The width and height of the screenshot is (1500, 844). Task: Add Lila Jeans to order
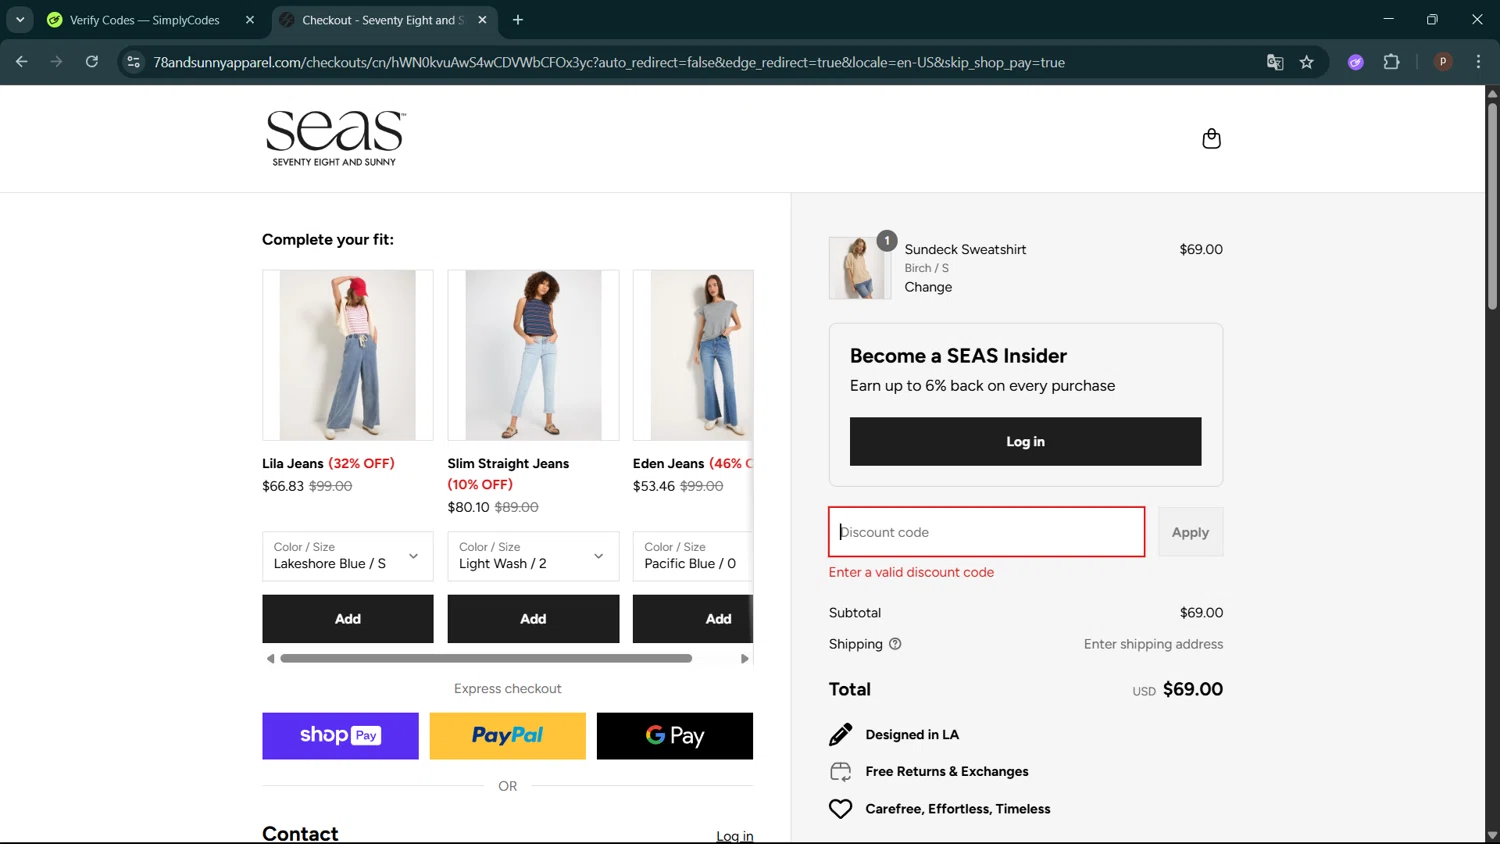(x=348, y=619)
